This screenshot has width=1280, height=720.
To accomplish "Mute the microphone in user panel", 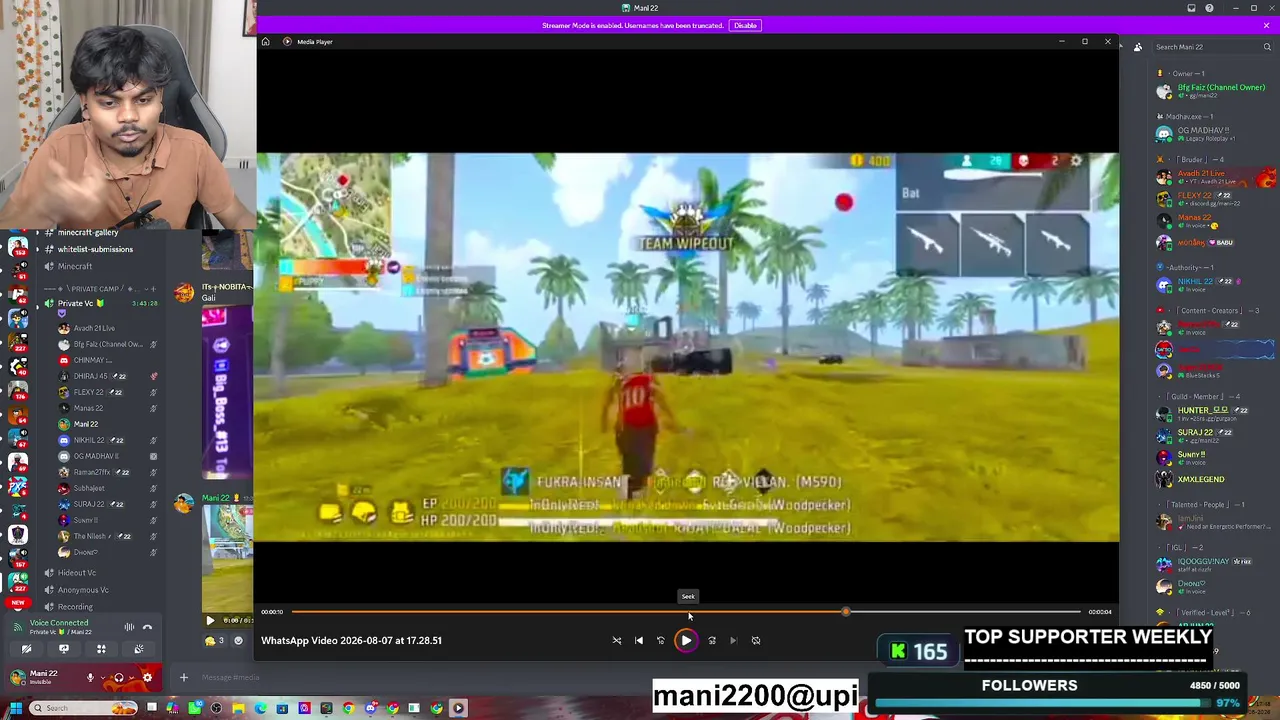I will [90, 678].
